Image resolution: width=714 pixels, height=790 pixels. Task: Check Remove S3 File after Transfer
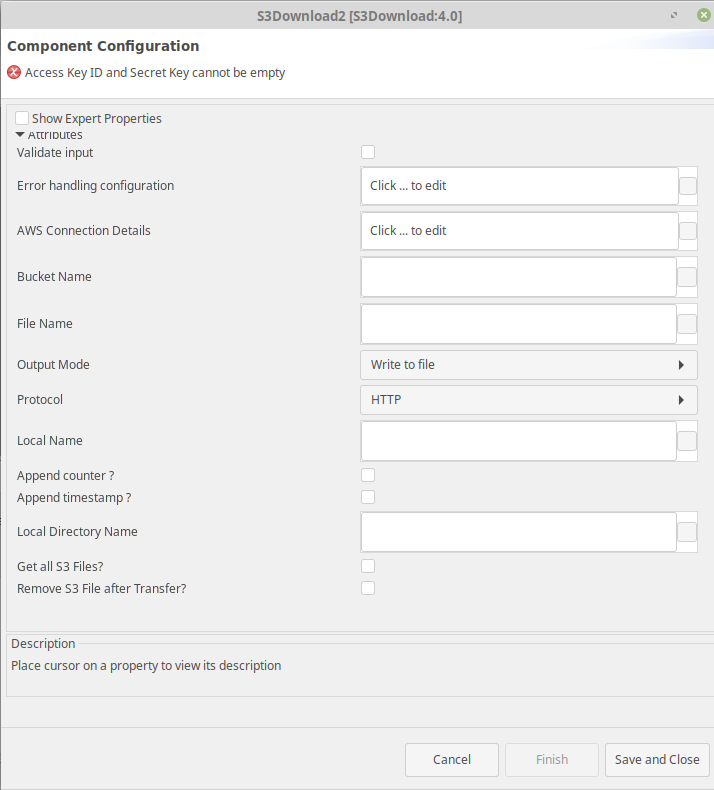click(x=368, y=588)
